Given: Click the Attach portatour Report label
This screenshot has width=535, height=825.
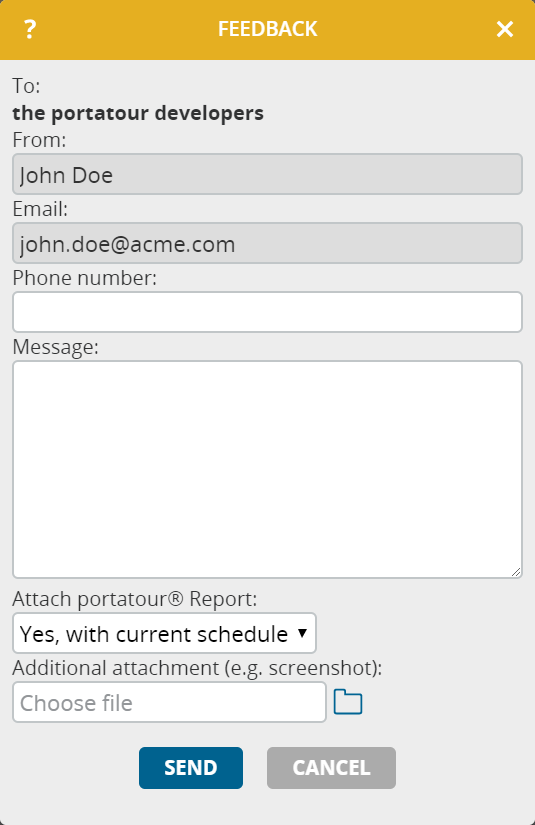Looking at the screenshot, I should [135, 599].
